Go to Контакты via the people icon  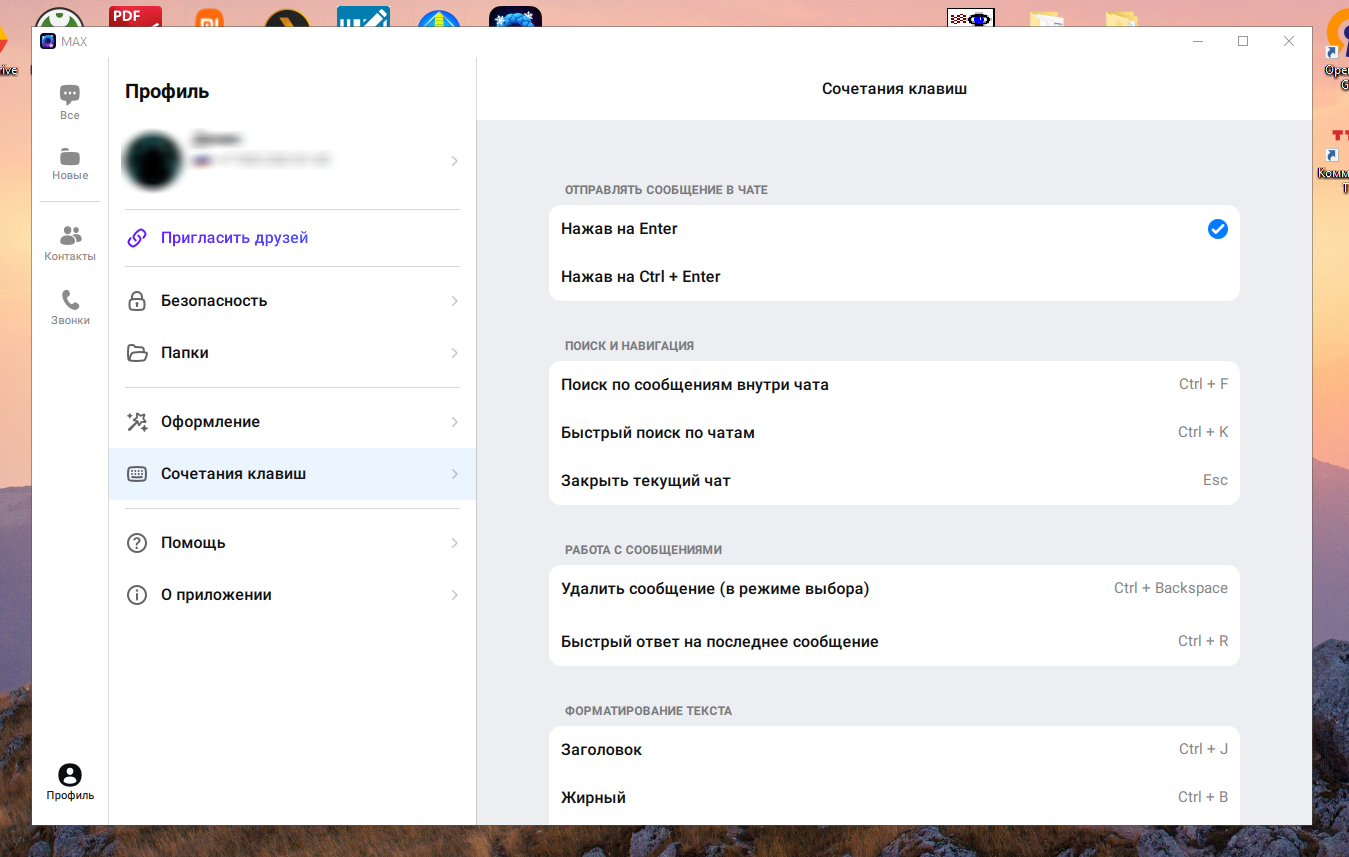point(70,236)
